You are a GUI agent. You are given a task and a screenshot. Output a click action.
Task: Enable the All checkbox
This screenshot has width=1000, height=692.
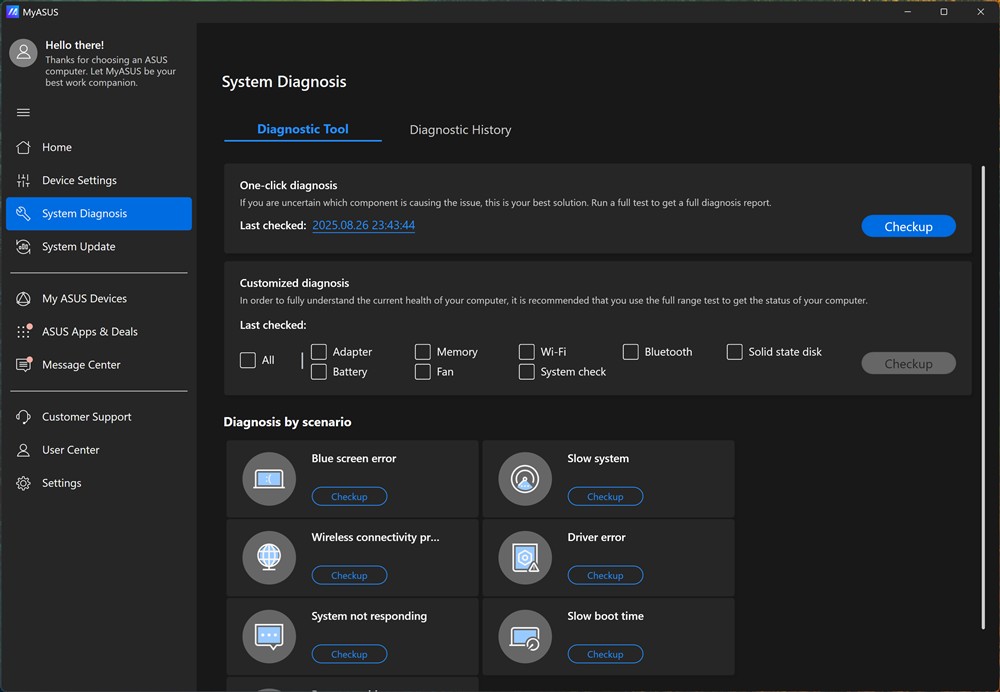(x=248, y=360)
